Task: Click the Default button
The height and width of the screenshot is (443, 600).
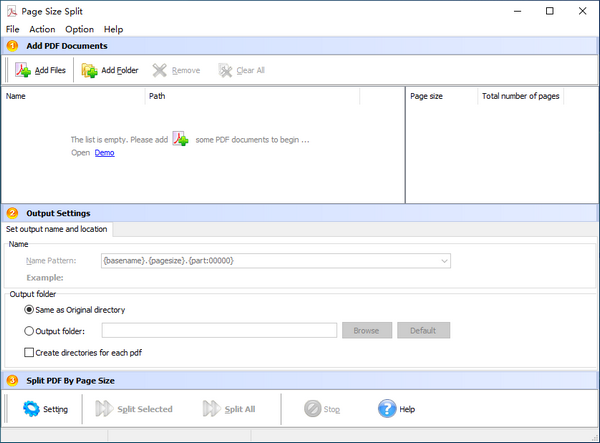Action: [423, 331]
